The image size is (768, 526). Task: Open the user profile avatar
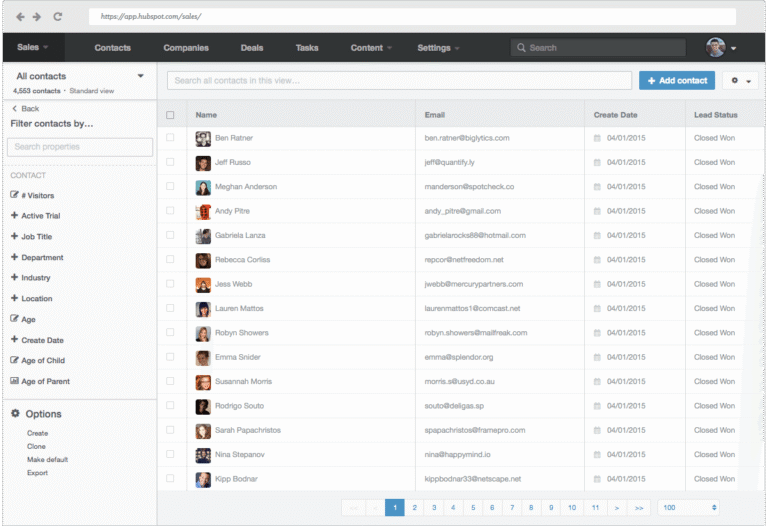[x=715, y=48]
